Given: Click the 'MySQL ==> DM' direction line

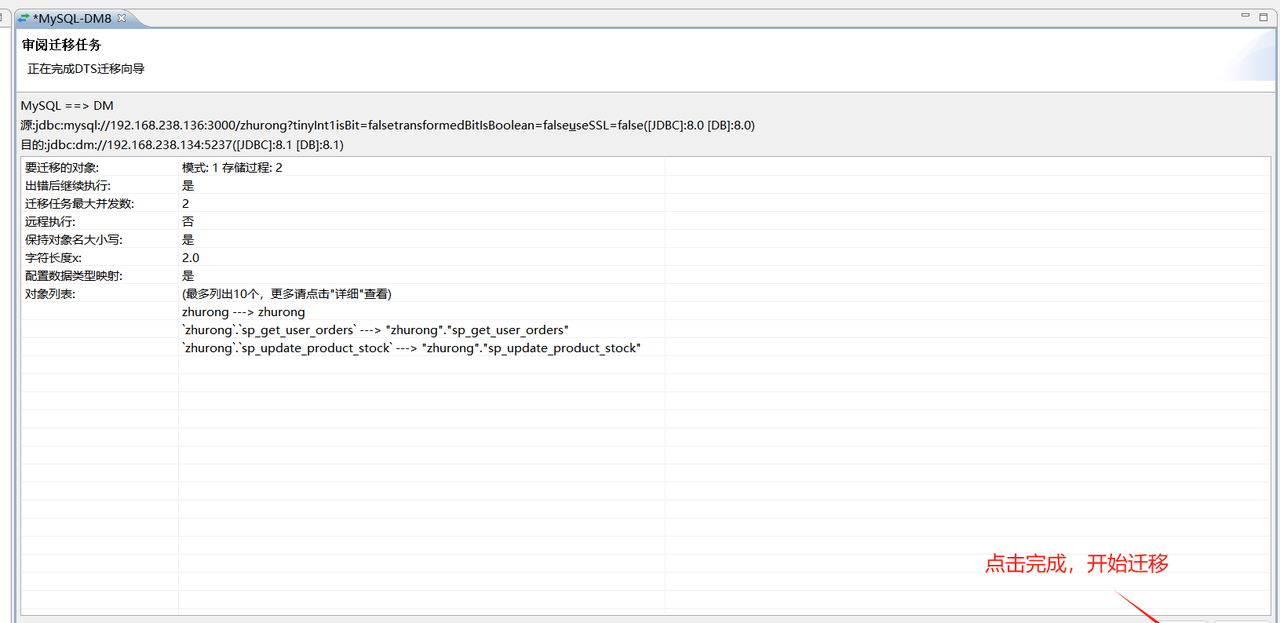Looking at the screenshot, I should [x=67, y=106].
